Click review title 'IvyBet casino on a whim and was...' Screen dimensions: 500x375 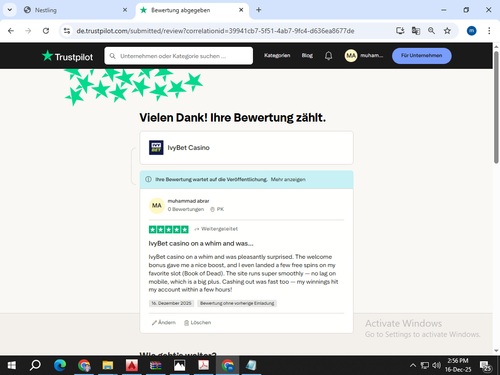tap(201, 244)
